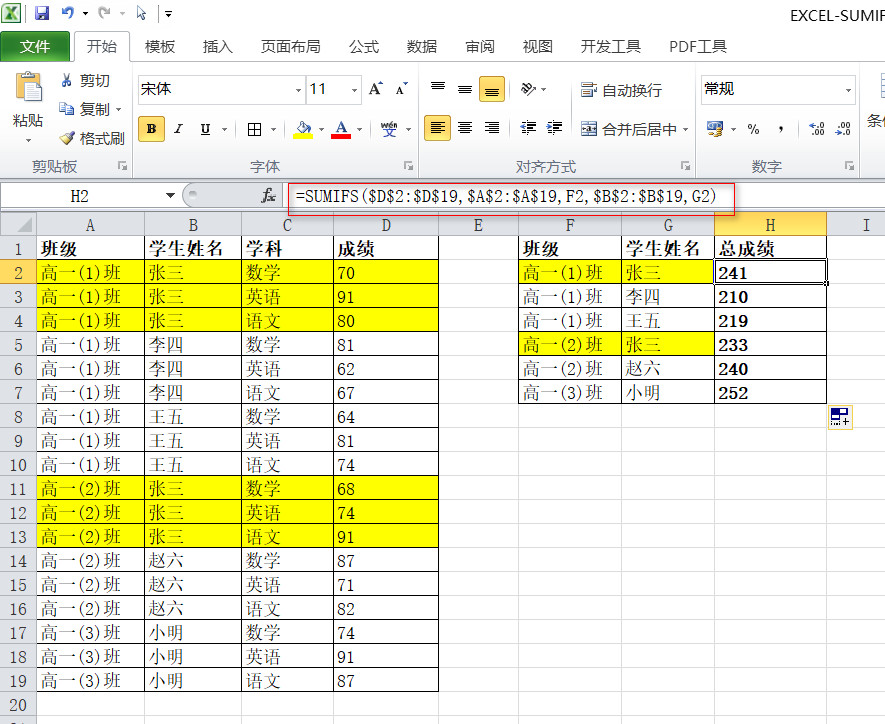Image resolution: width=885 pixels, height=724 pixels.
Task: Increase font size with the large A icon
Action: pos(375,89)
